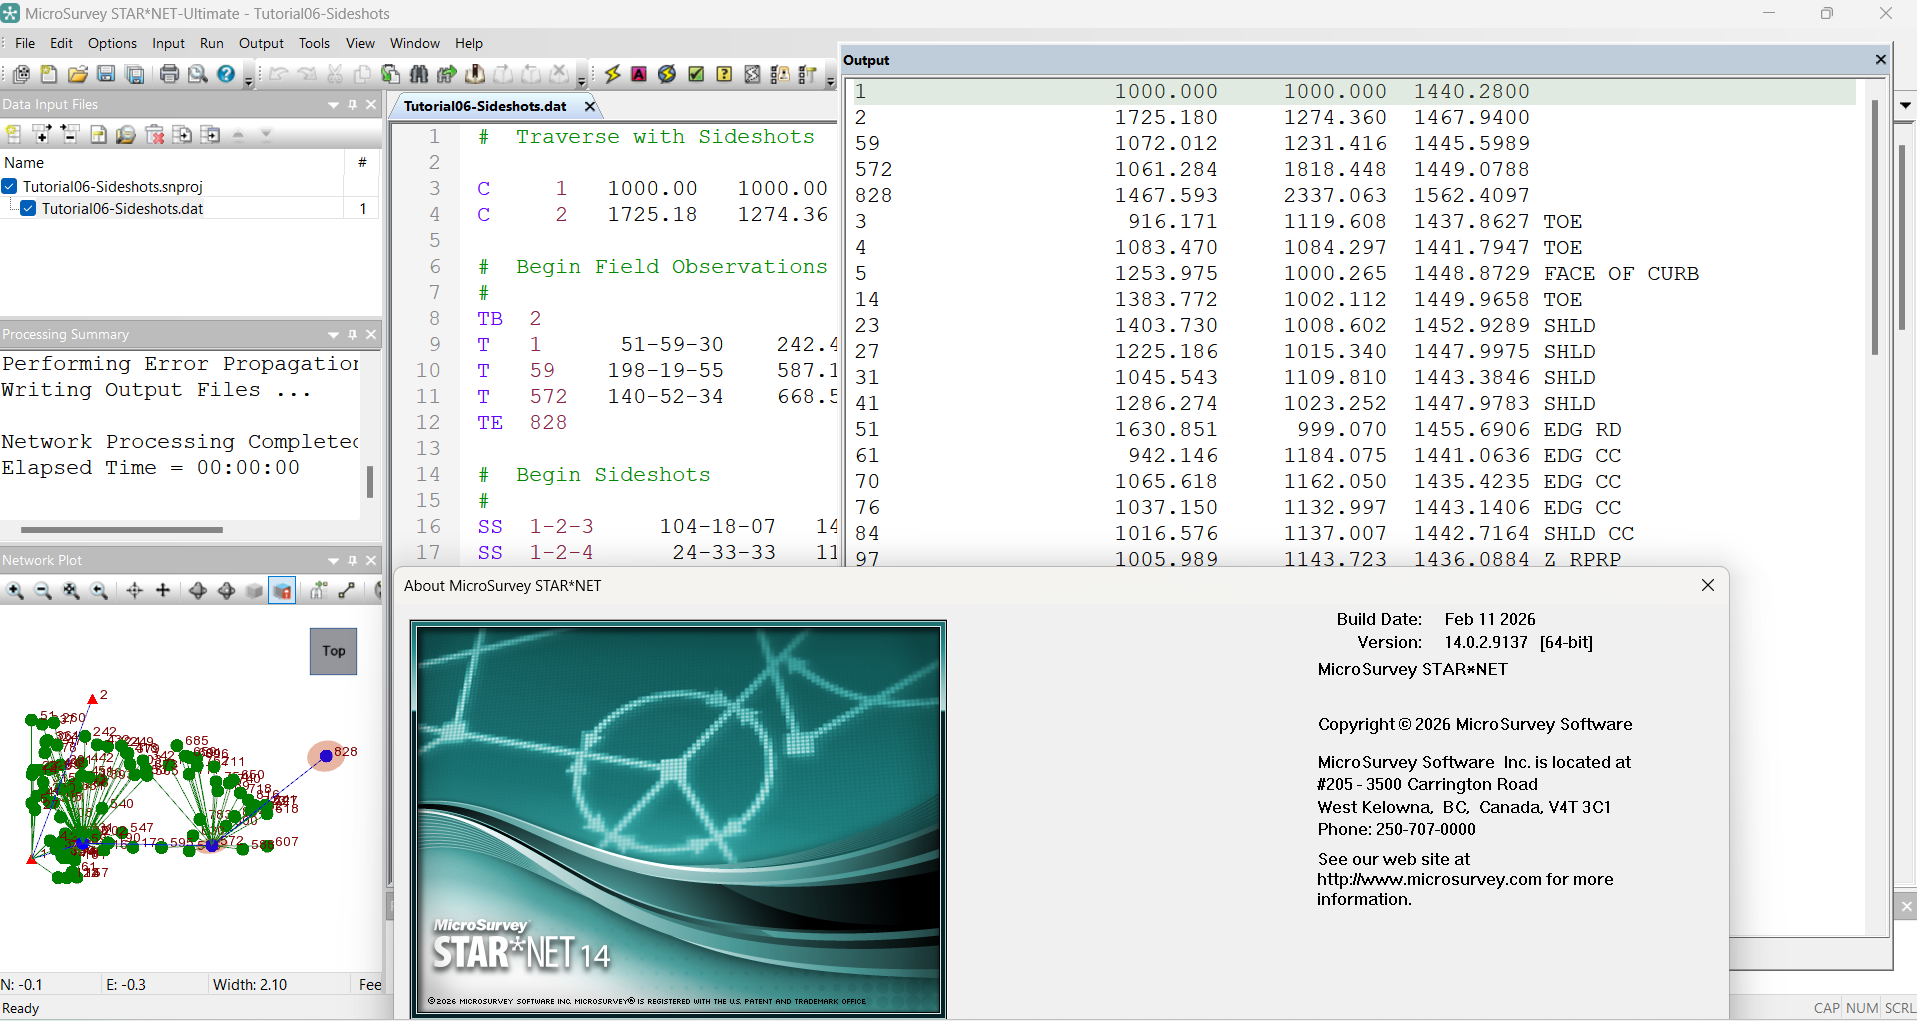This screenshot has width=1917, height=1021.
Task: Click 'Begin Sideshots' comment in editor
Action: [x=612, y=475]
